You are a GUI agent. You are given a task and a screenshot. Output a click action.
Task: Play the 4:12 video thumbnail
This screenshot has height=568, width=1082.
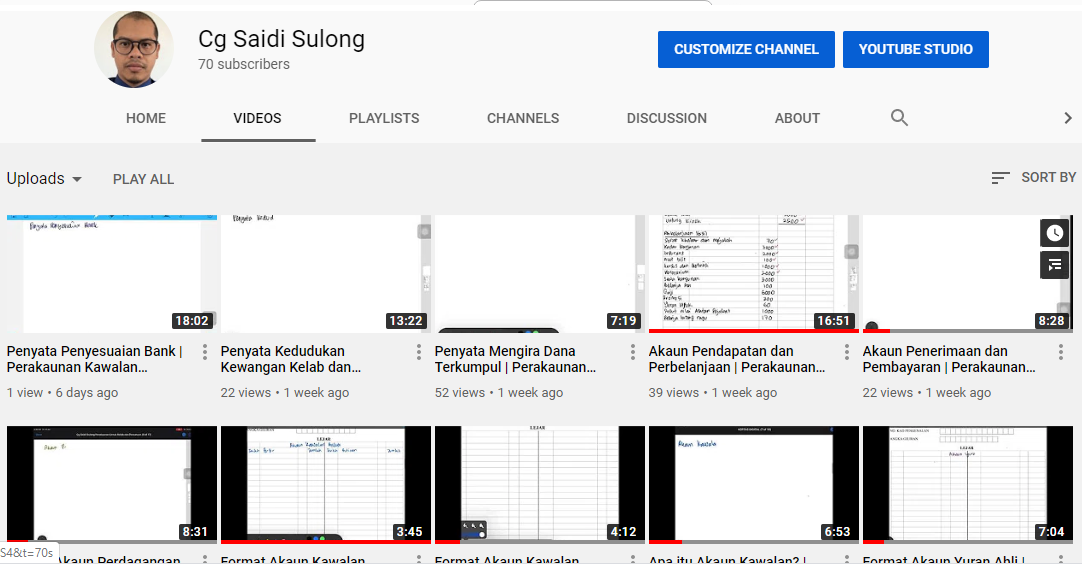click(540, 484)
